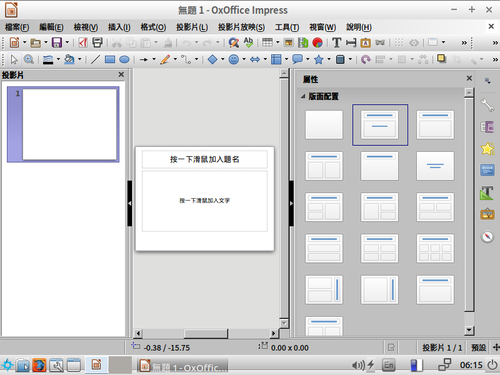Screen dimensions: 500x375
Task: Choose the blank slide layout
Action: coord(324,125)
